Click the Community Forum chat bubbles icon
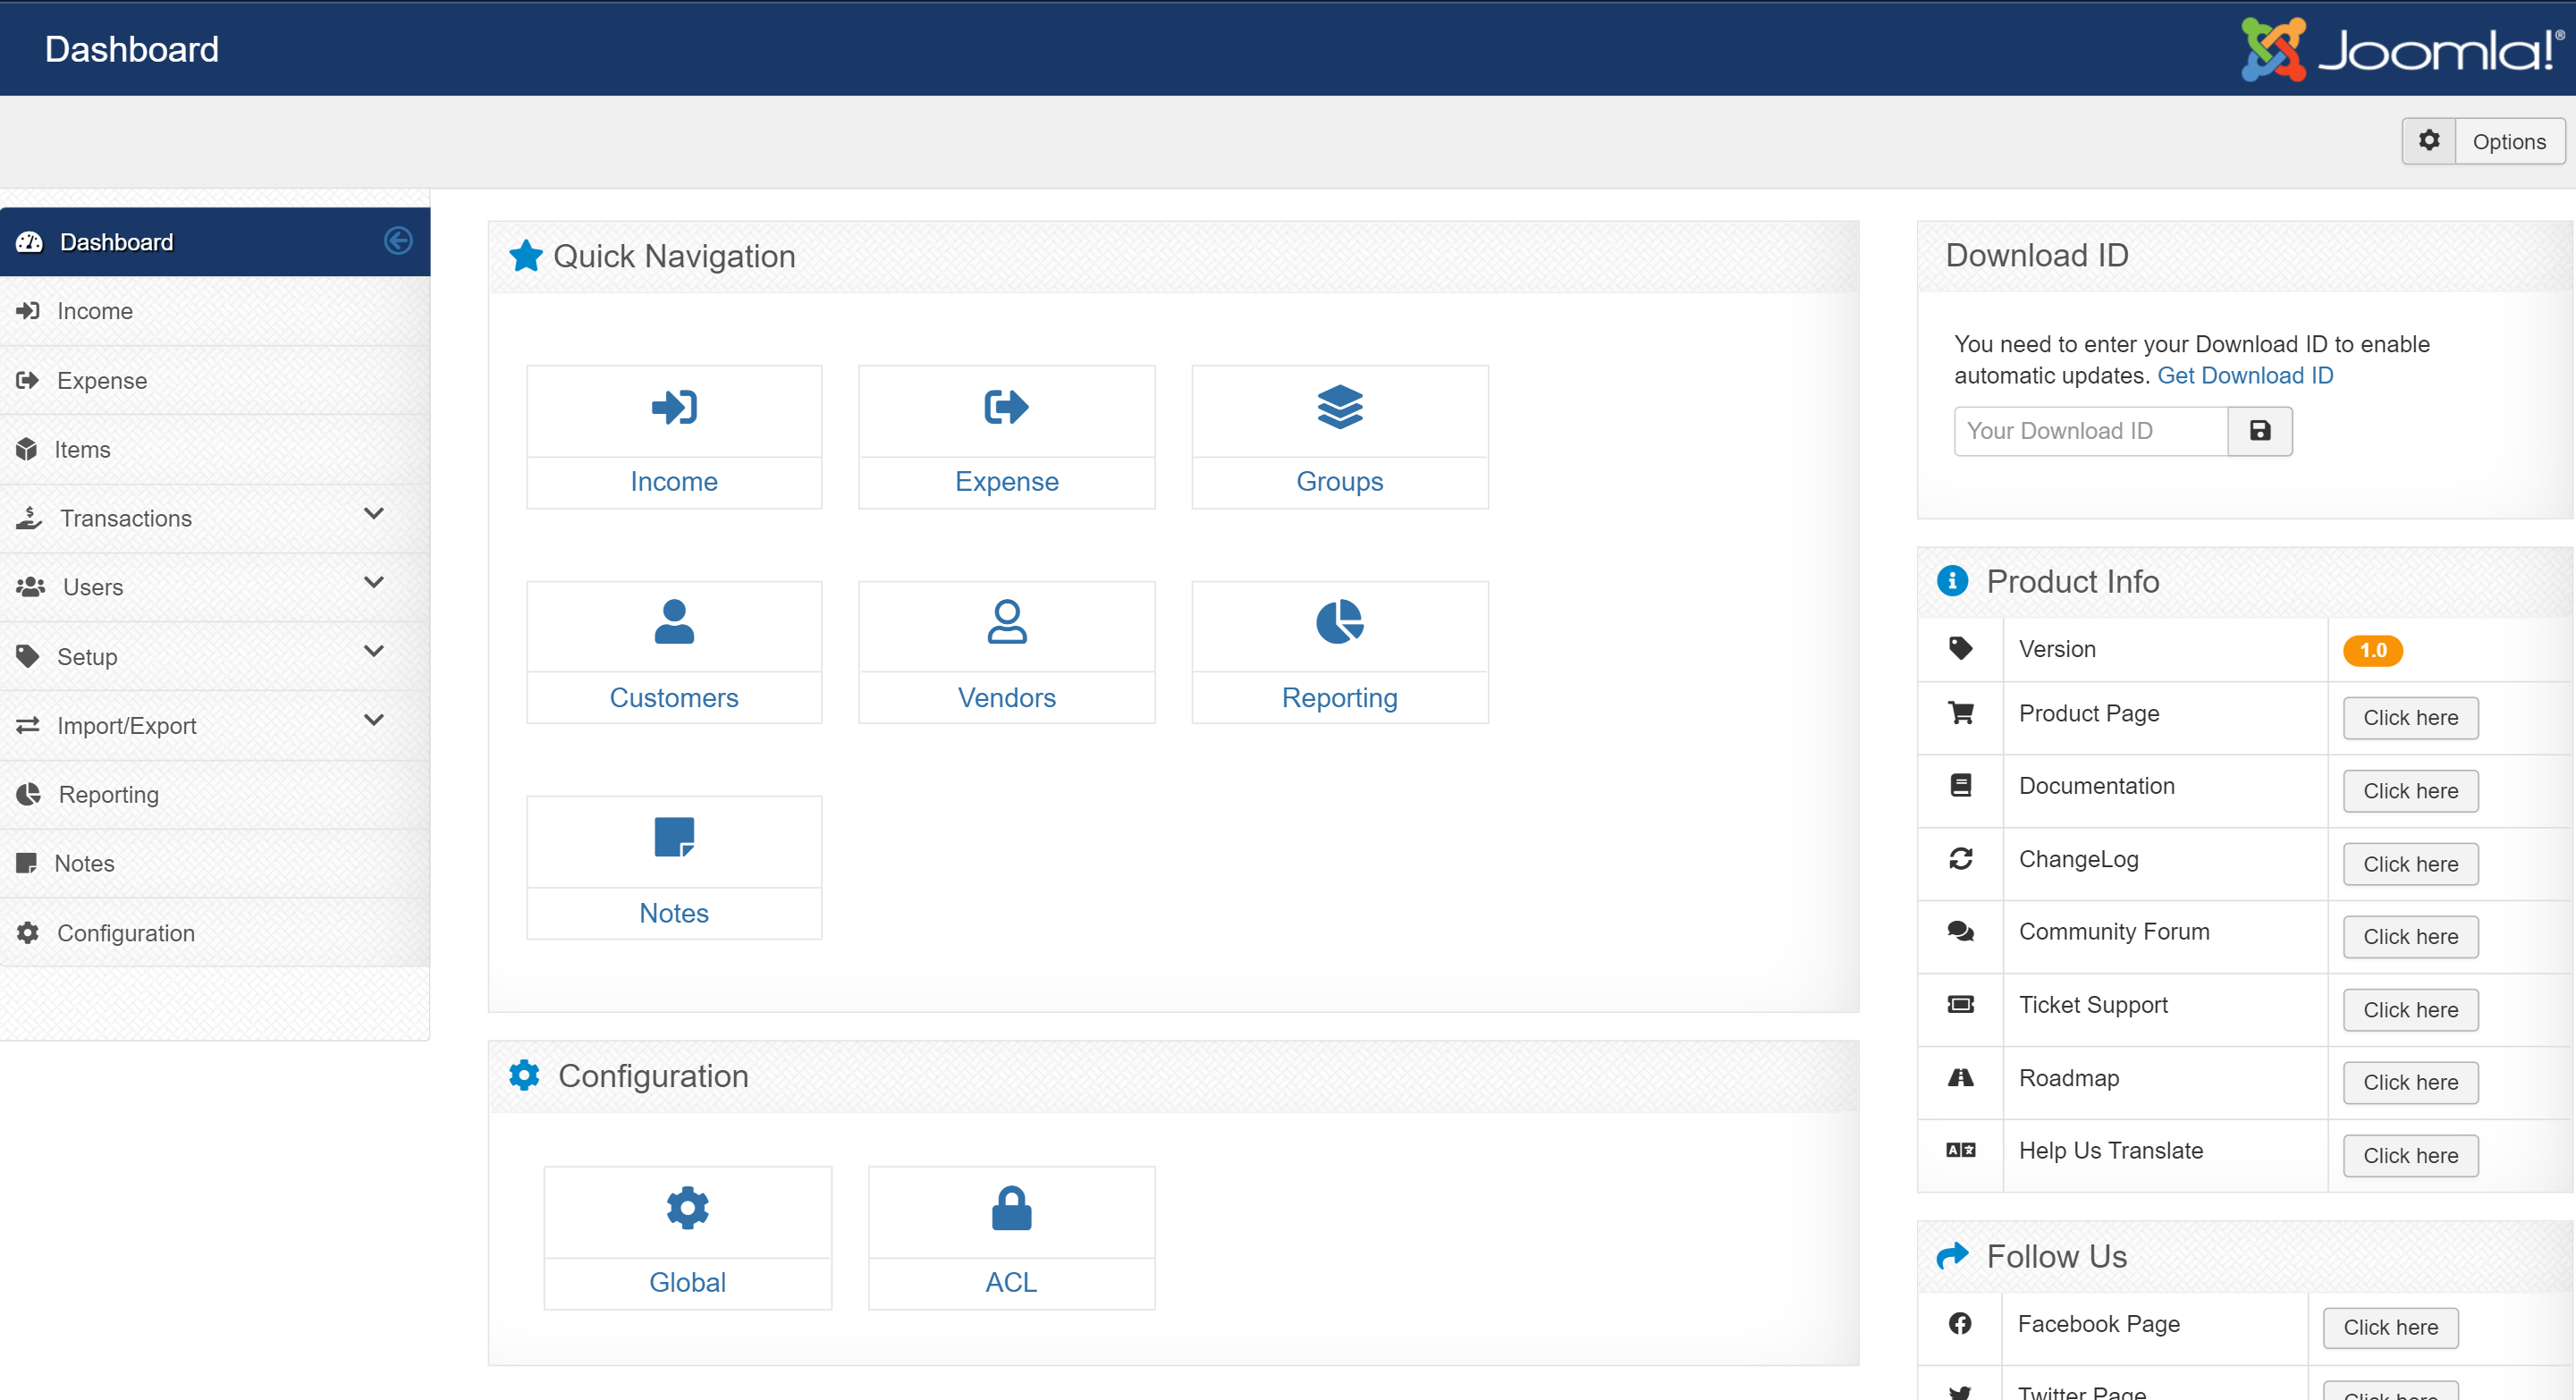 click(1960, 932)
